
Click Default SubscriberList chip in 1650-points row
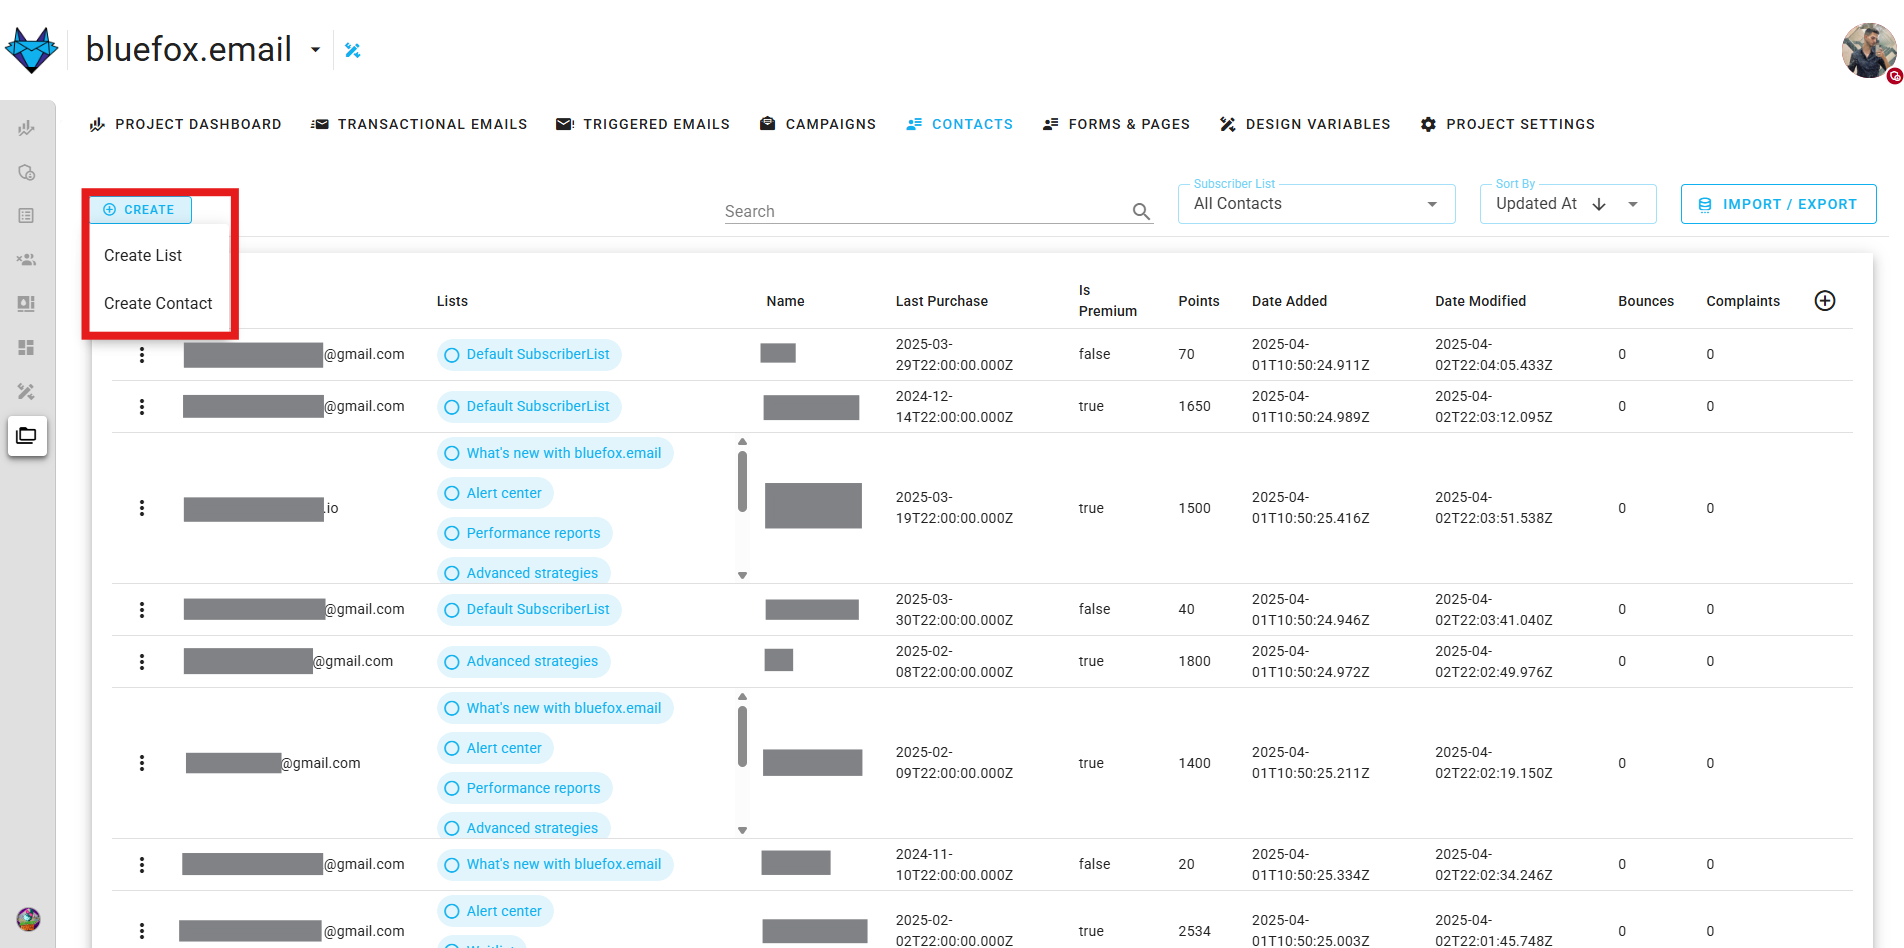529,407
